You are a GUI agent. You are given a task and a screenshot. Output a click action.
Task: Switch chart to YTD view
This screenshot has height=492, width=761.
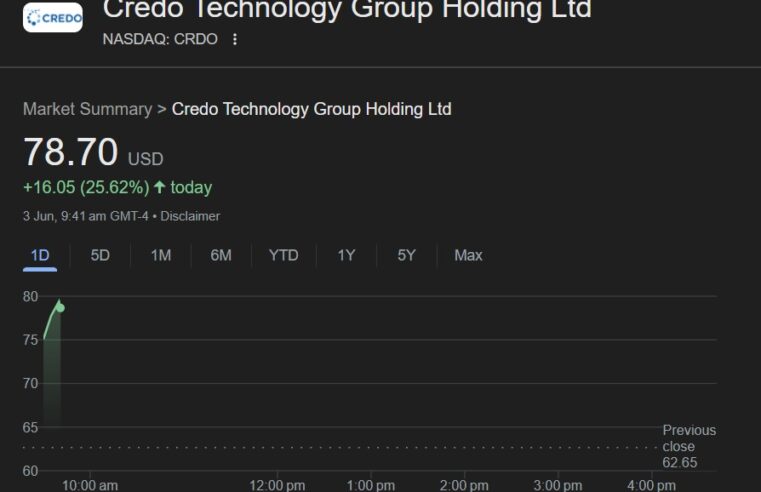click(x=283, y=256)
